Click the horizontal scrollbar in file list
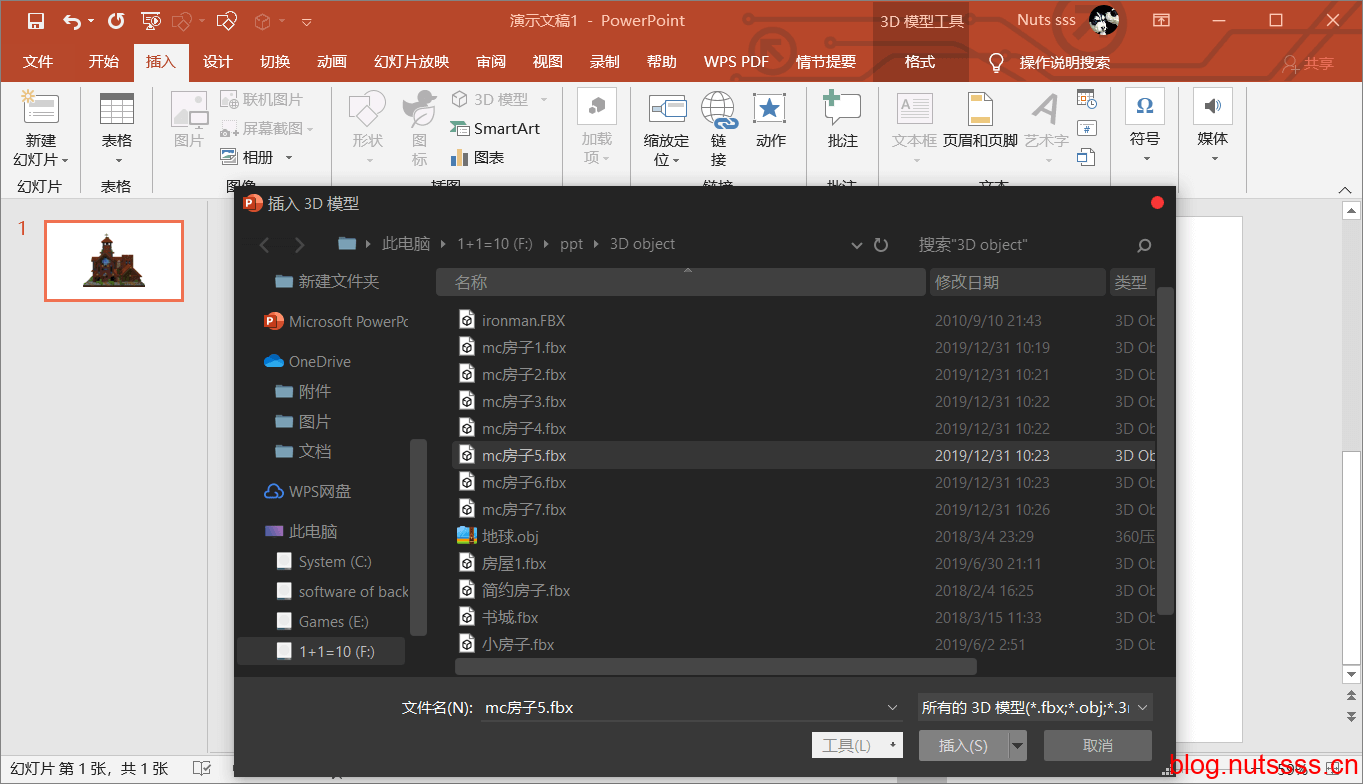Screen dimensions: 1363x784 point(715,666)
